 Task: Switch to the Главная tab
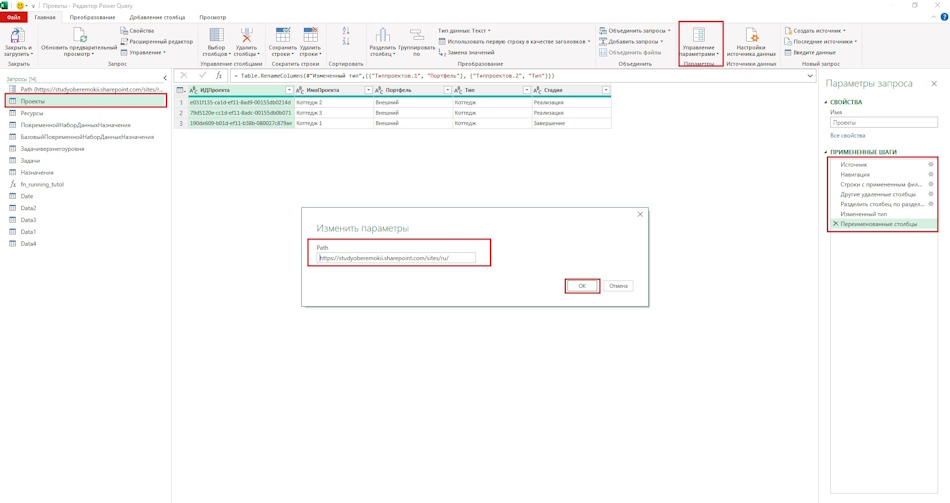click(x=45, y=17)
